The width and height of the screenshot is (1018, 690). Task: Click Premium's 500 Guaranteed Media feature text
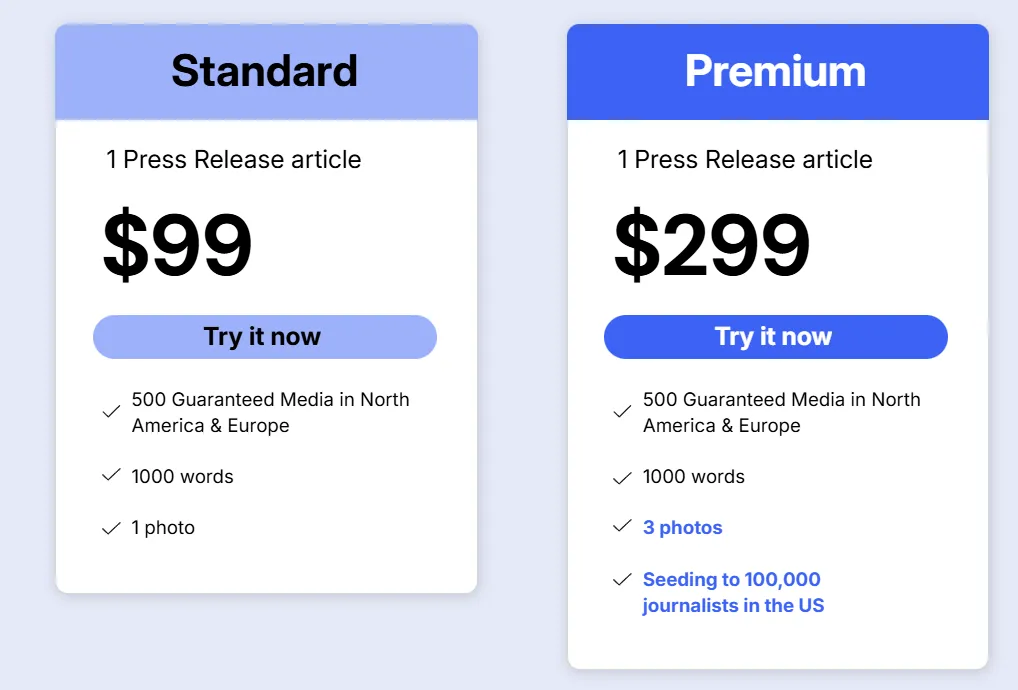[x=781, y=412]
